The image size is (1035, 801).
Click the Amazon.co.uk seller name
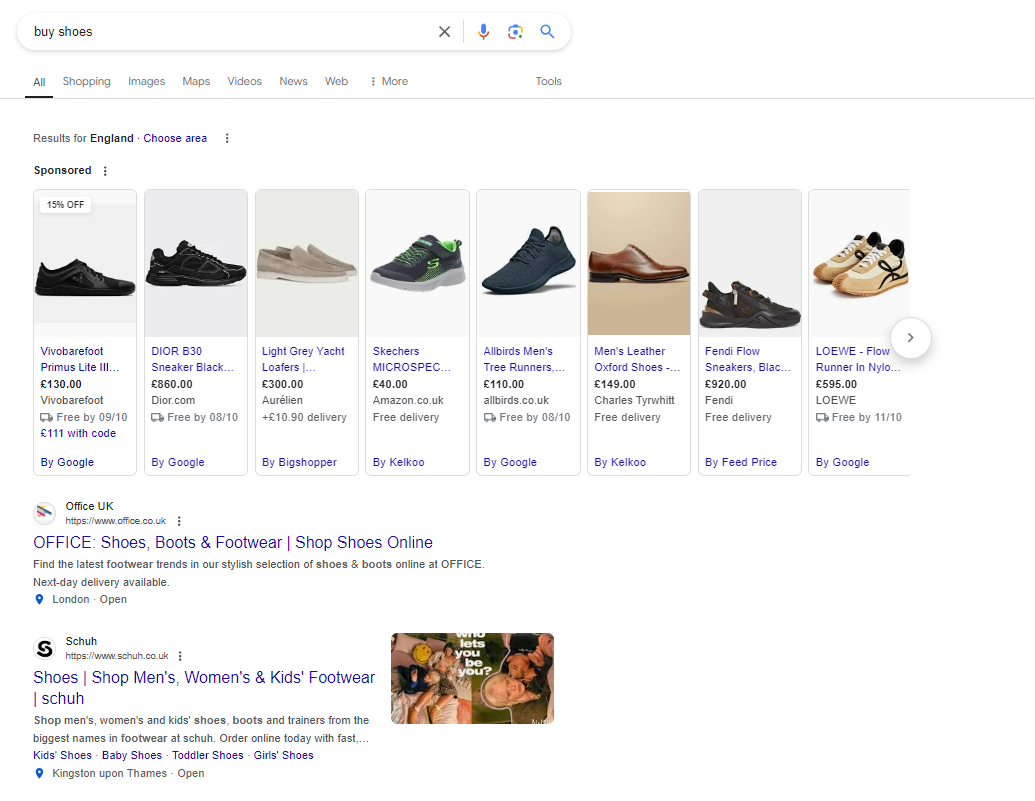408,400
